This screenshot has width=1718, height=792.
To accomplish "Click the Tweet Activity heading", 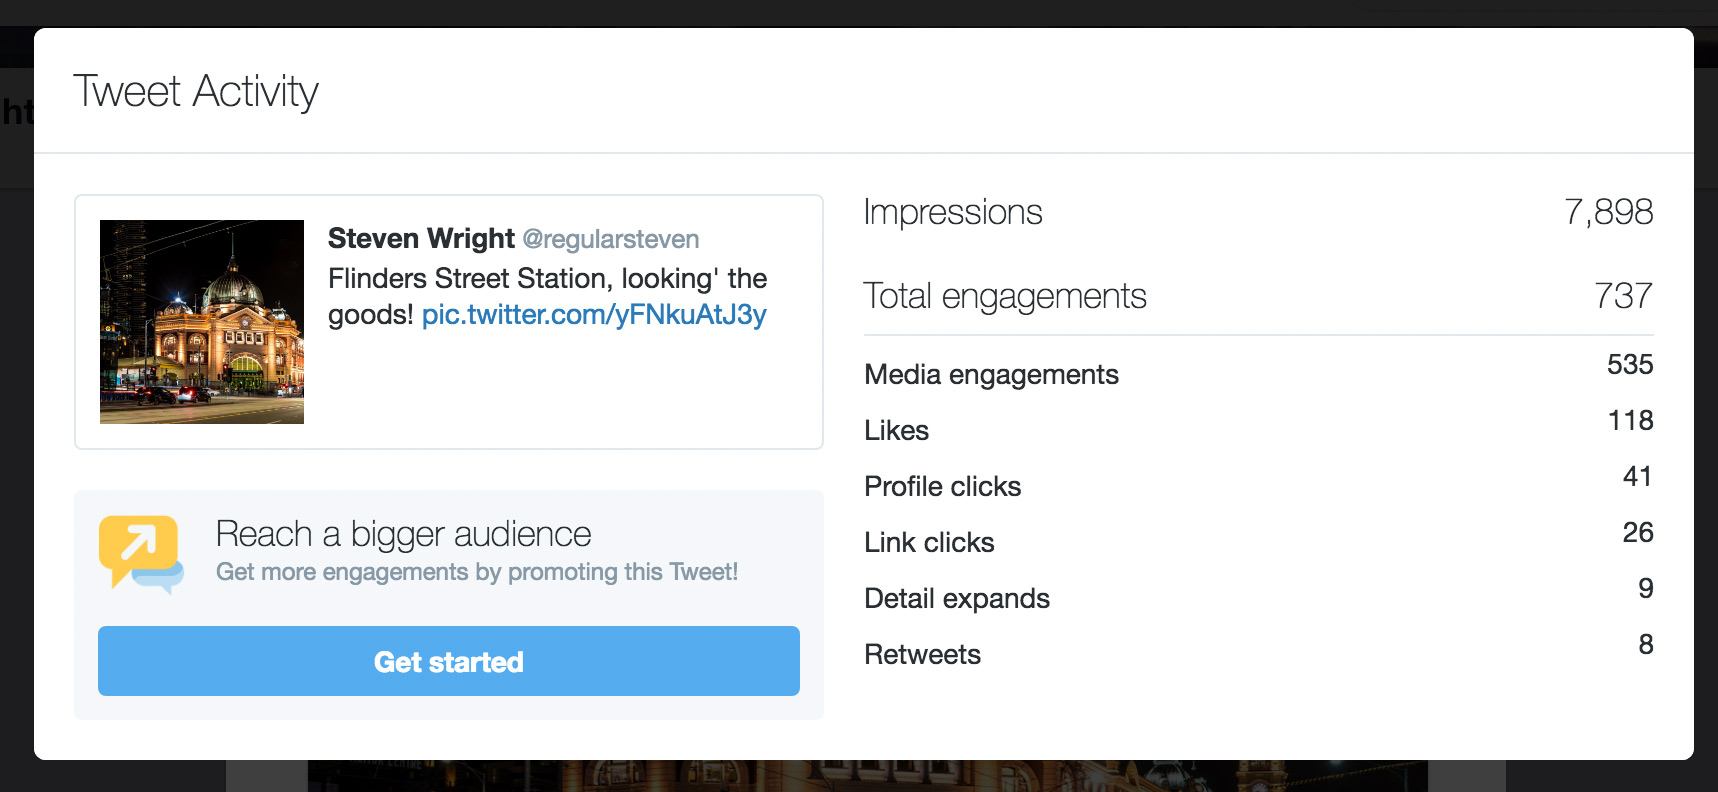I will coord(196,91).
